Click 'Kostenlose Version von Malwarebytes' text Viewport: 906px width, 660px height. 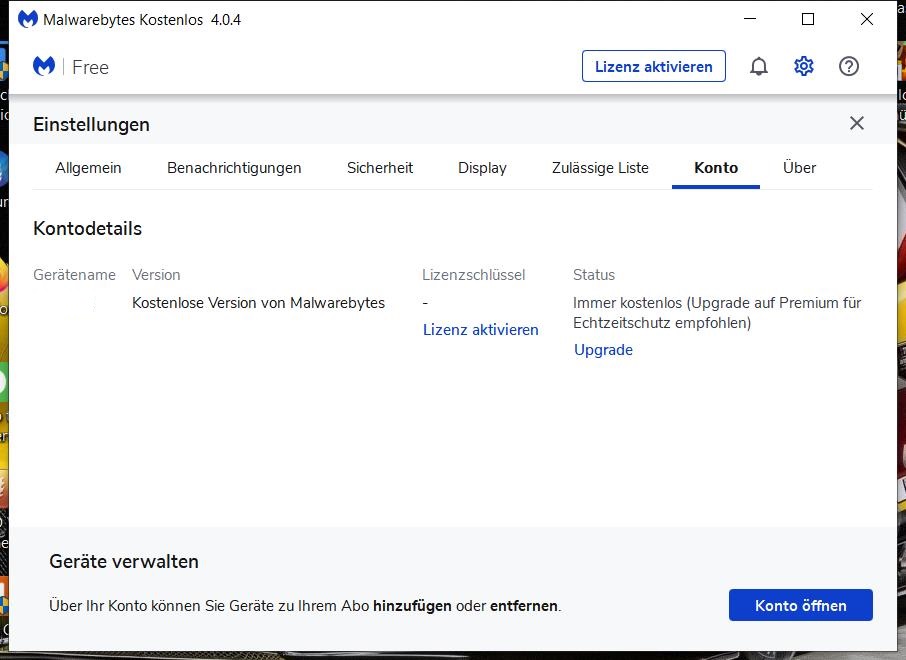tap(258, 303)
